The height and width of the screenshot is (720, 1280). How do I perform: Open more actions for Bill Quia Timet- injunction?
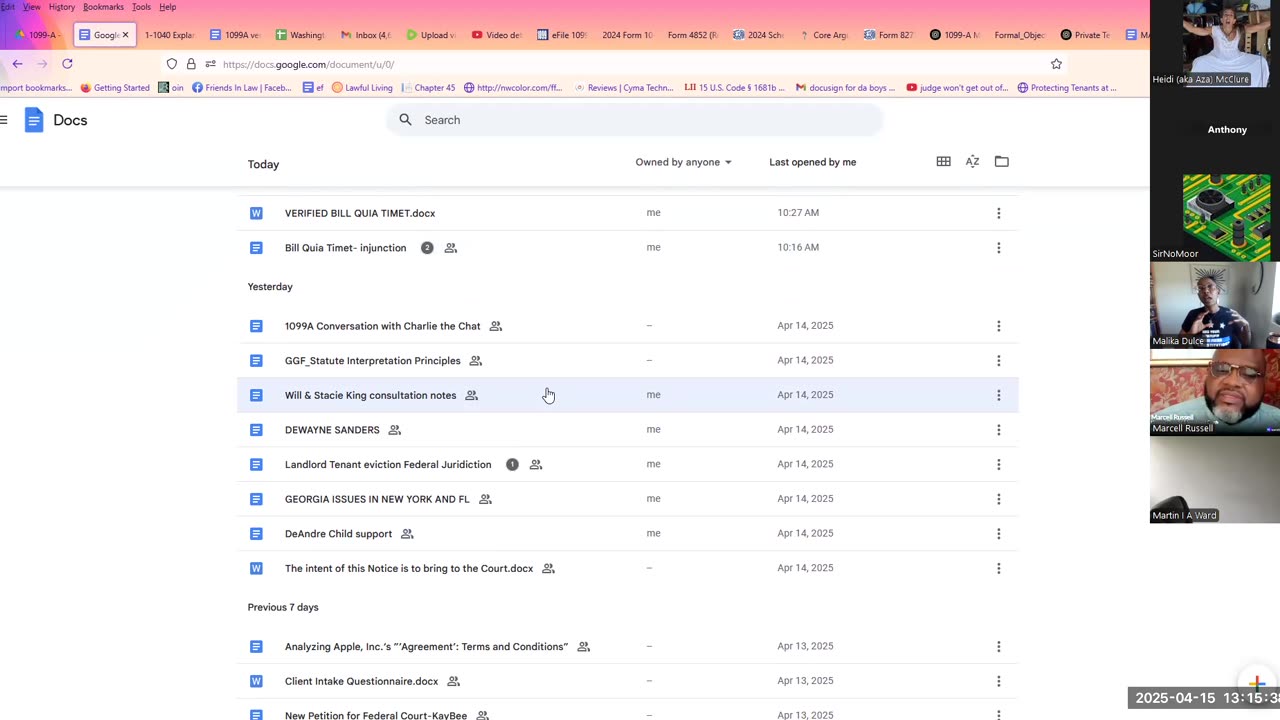point(998,248)
